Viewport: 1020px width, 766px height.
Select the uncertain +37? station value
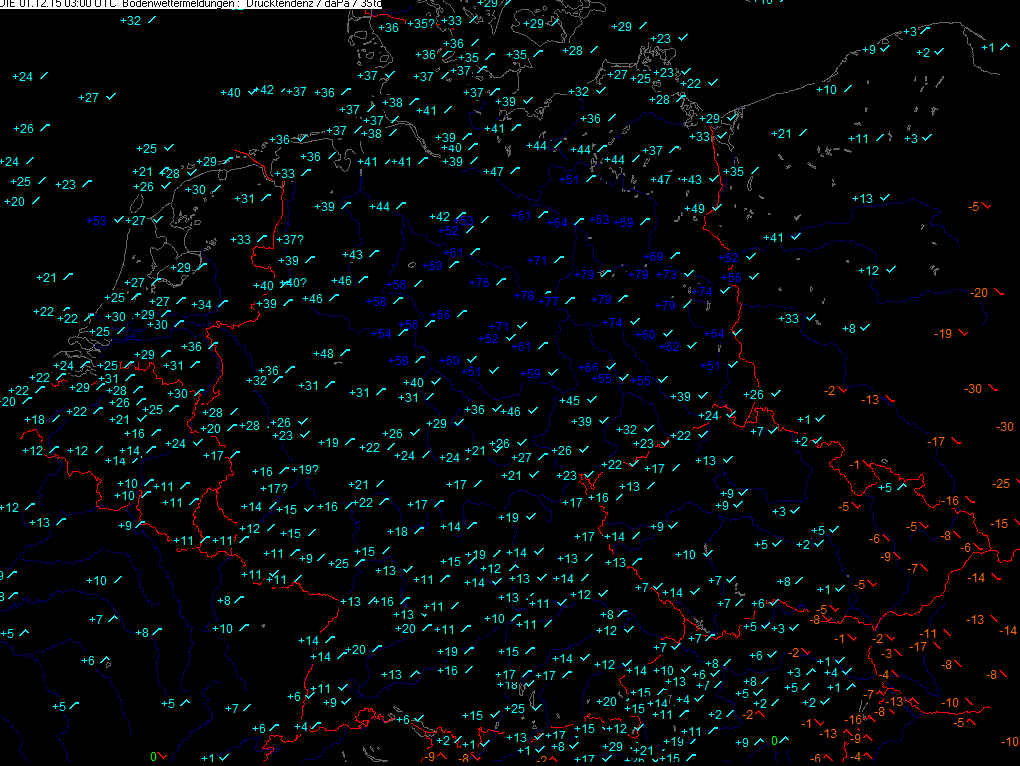point(289,239)
